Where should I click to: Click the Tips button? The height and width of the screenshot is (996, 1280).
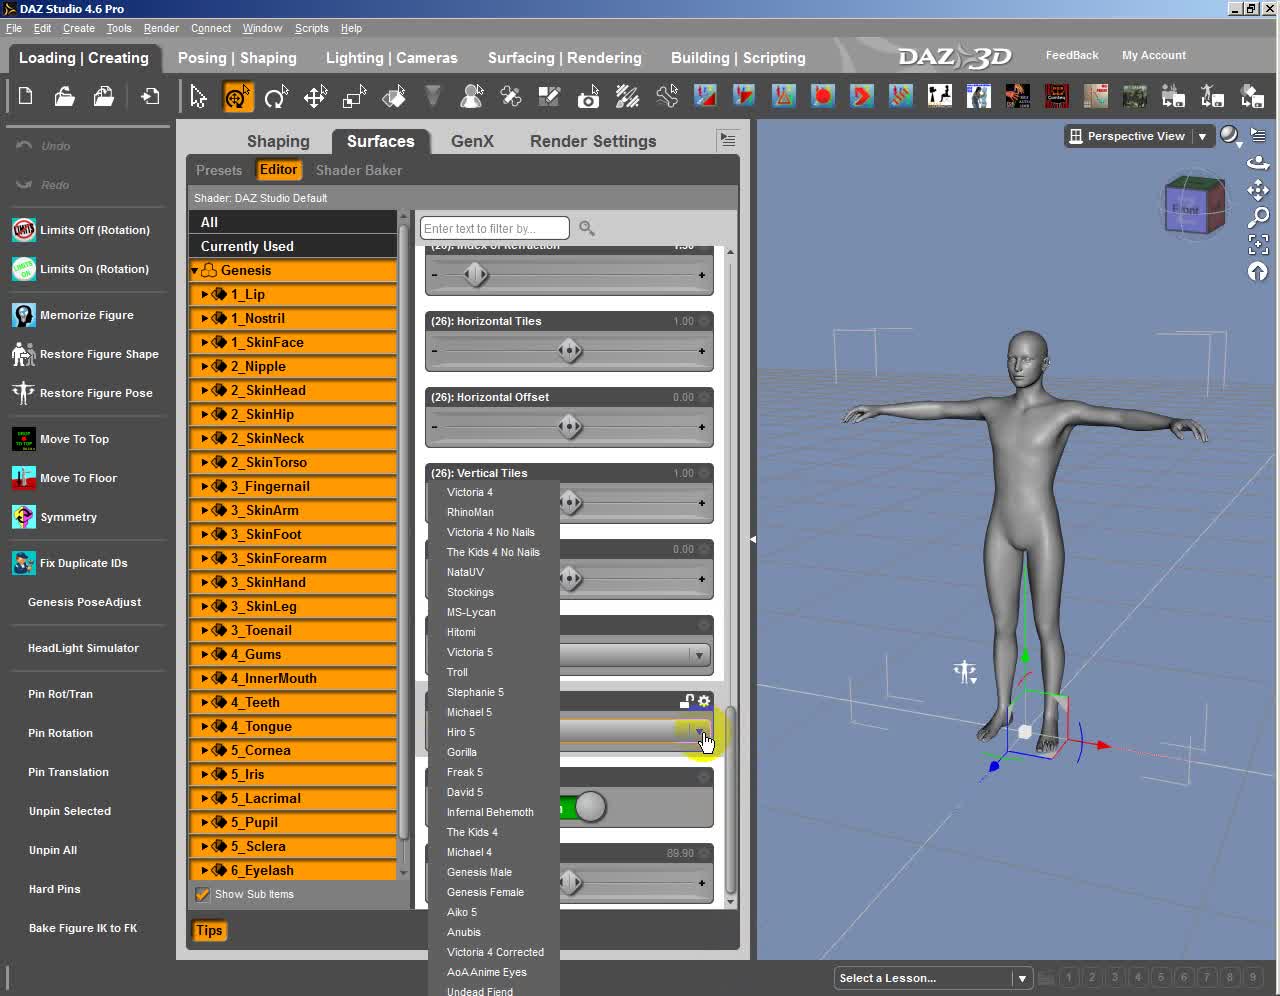(x=209, y=930)
